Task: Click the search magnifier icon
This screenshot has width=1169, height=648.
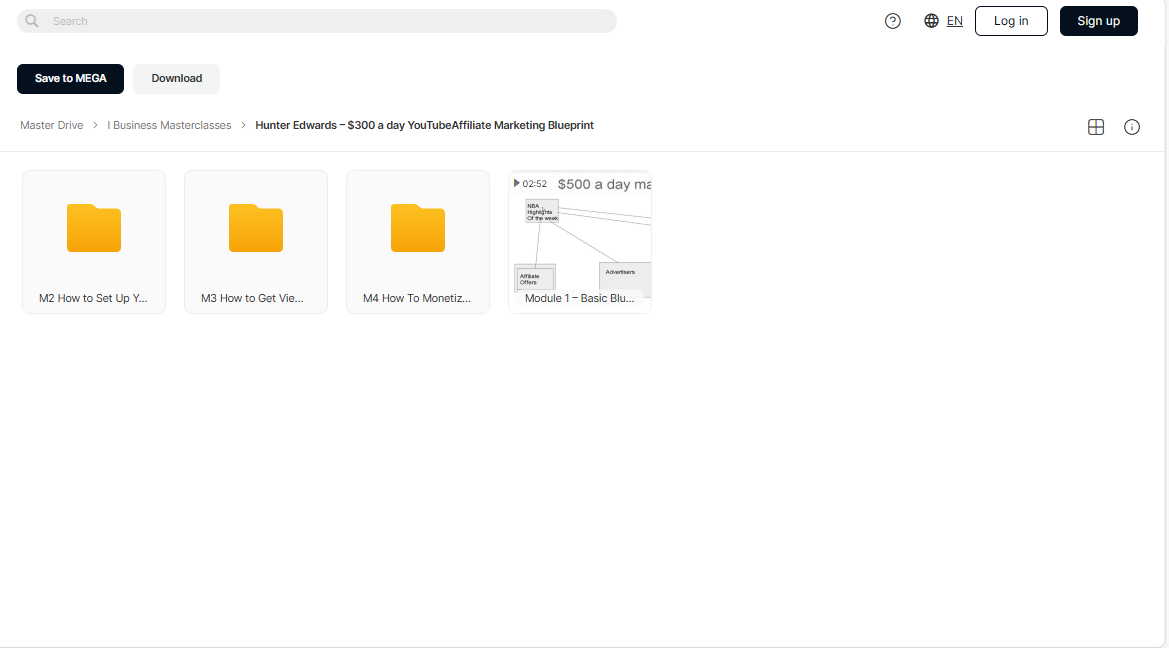Action: [x=31, y=21]
